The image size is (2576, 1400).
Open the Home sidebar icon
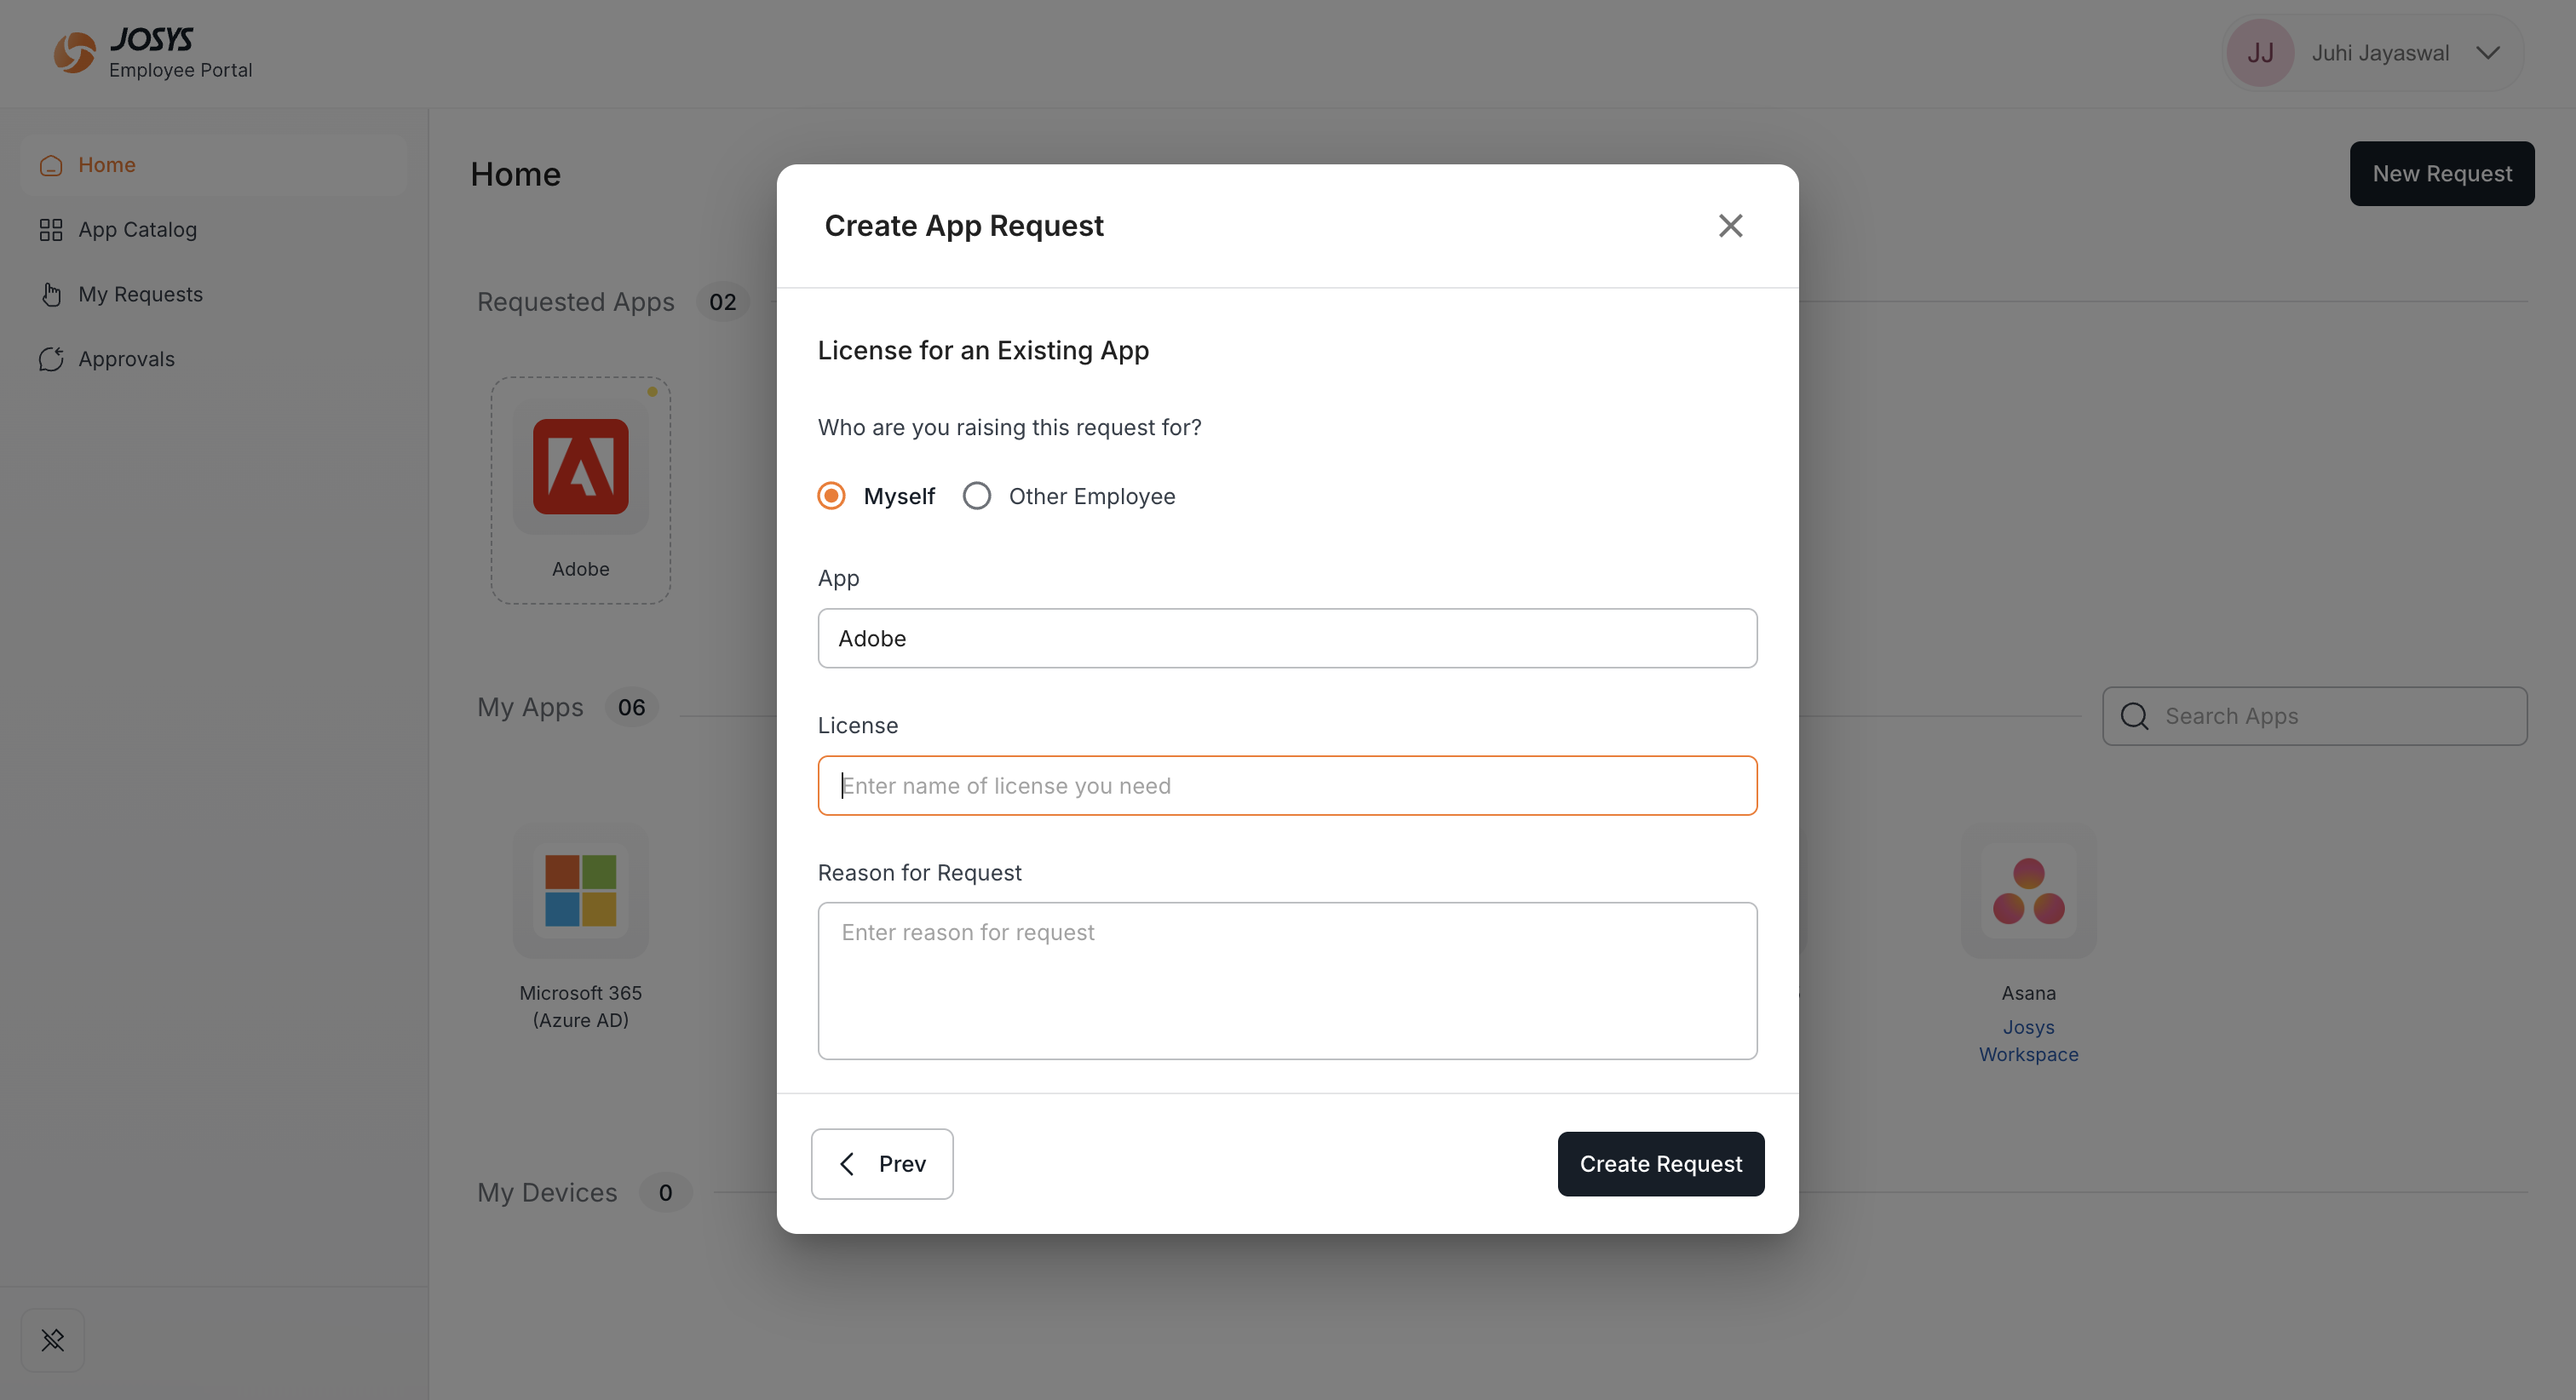click(51, 165)
